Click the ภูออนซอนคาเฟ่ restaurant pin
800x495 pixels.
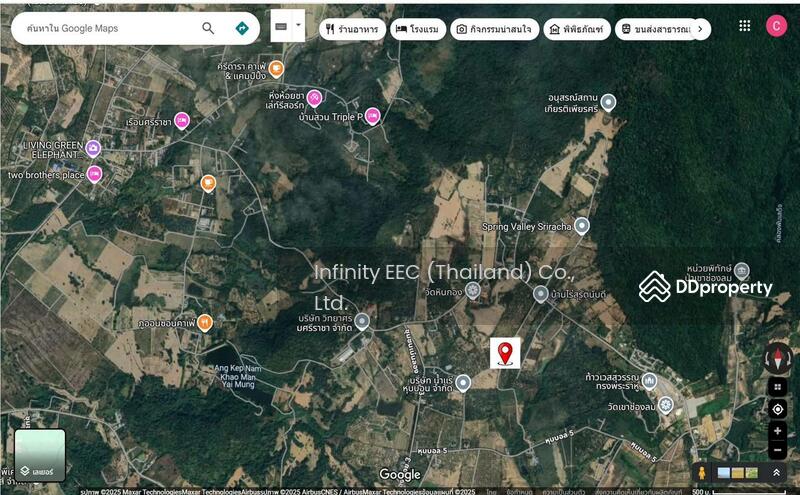pos(205,323)
